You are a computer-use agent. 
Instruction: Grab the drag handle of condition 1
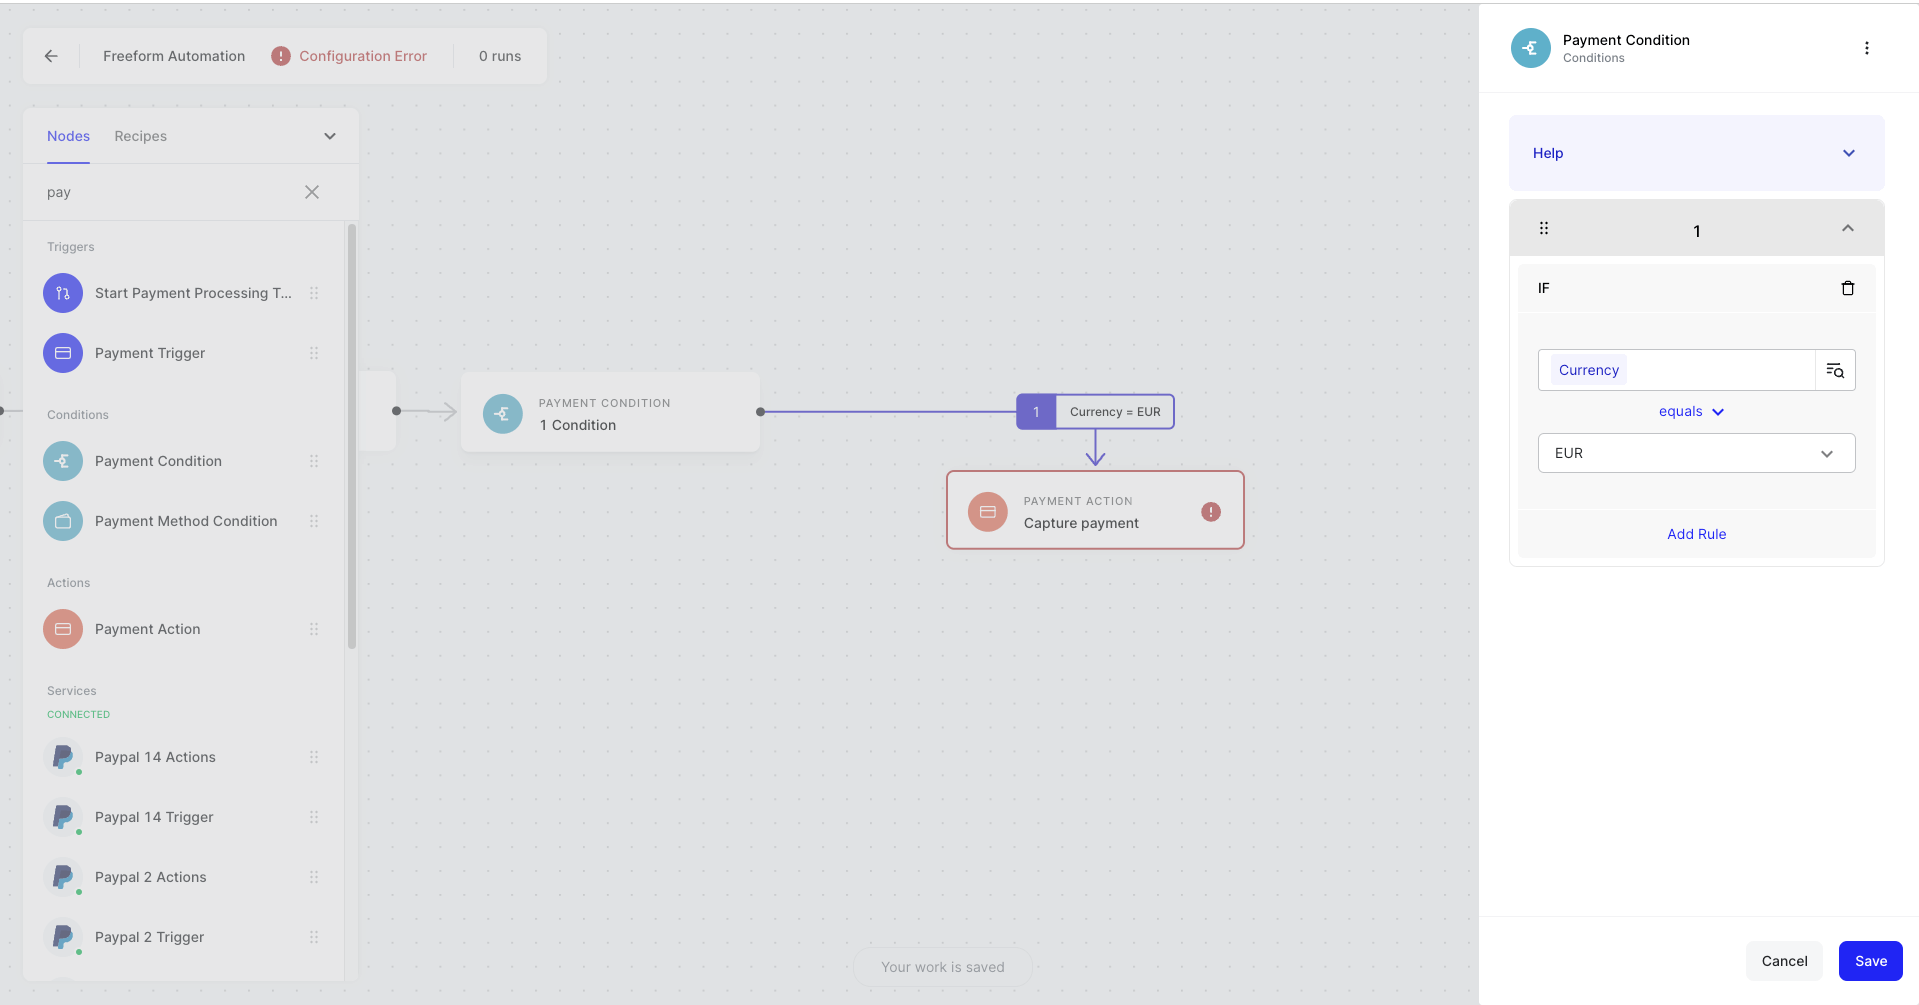1544,228
